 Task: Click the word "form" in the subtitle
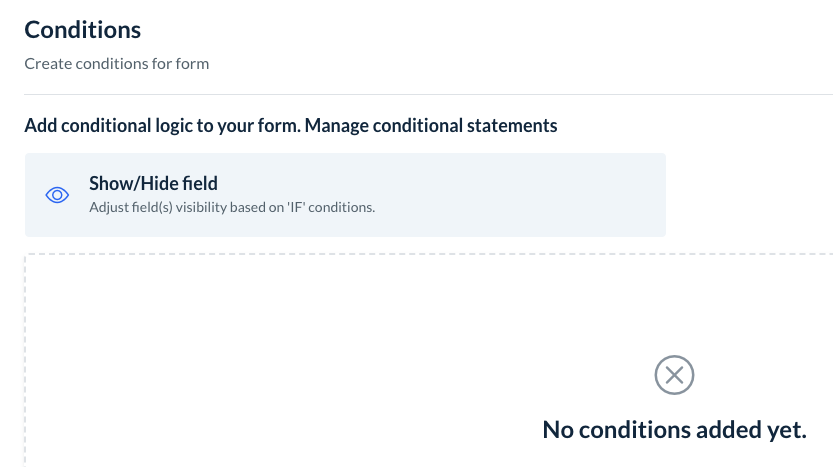[196, 64]
